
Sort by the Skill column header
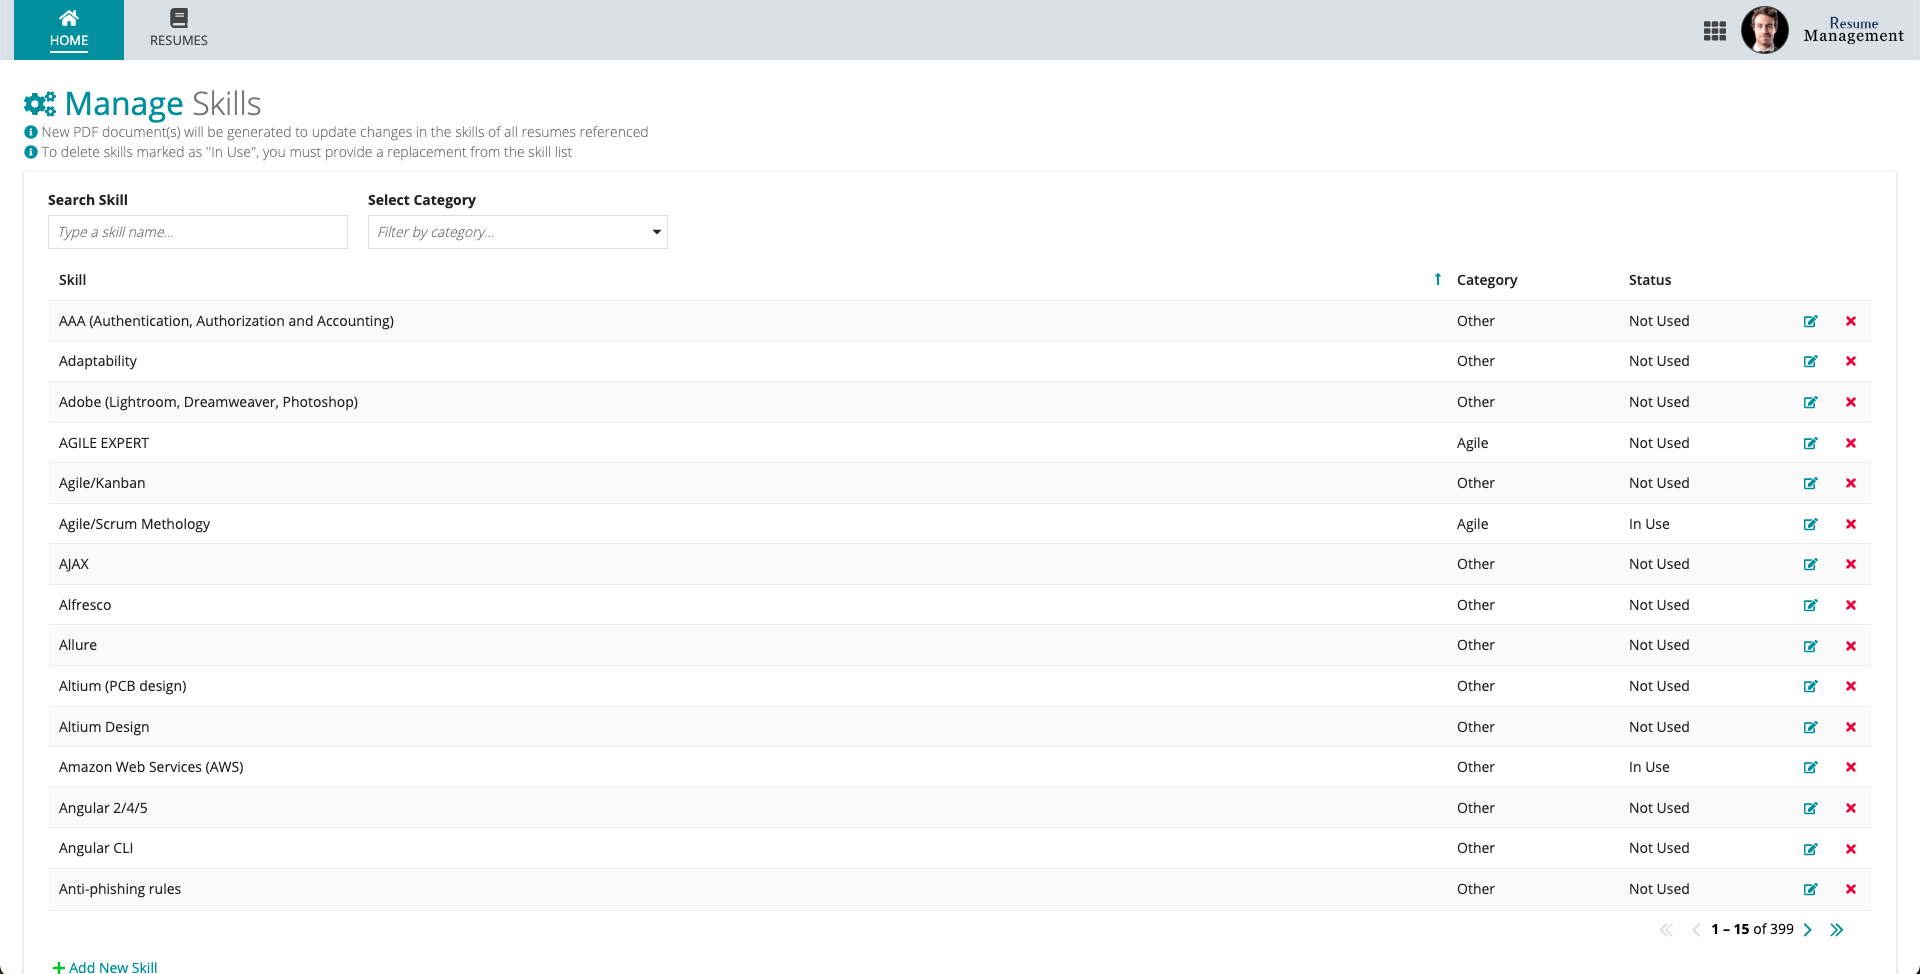click(72, 280)
